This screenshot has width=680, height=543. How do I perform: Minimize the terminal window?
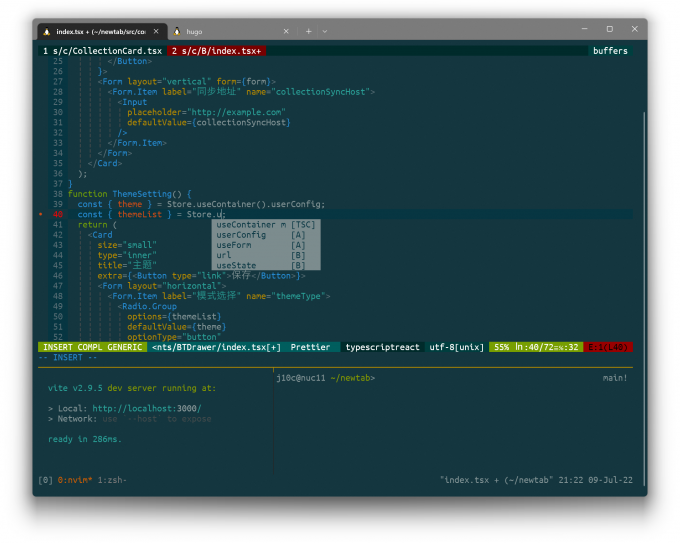(585, 29)
